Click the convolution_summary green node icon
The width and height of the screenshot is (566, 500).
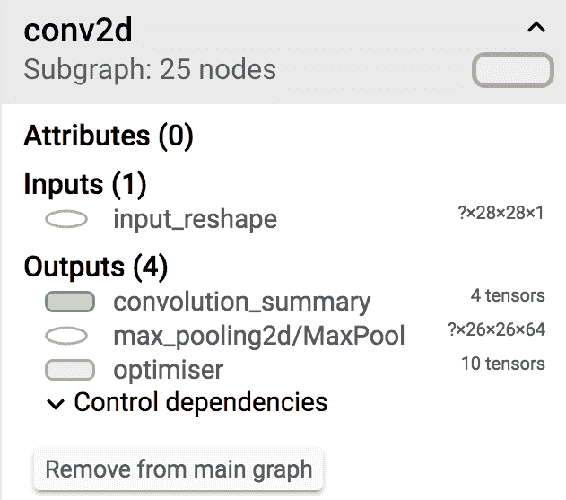tap(70, 301)
